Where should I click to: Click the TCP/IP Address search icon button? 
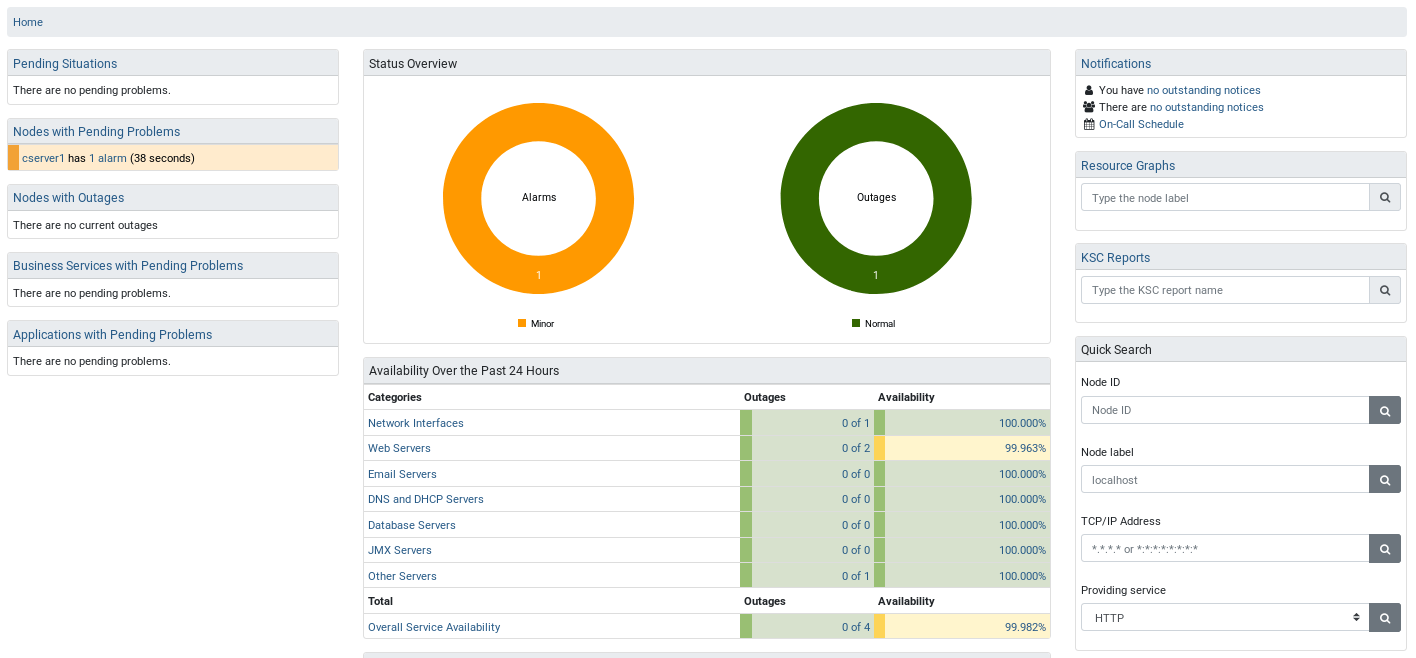point(1385,549)
